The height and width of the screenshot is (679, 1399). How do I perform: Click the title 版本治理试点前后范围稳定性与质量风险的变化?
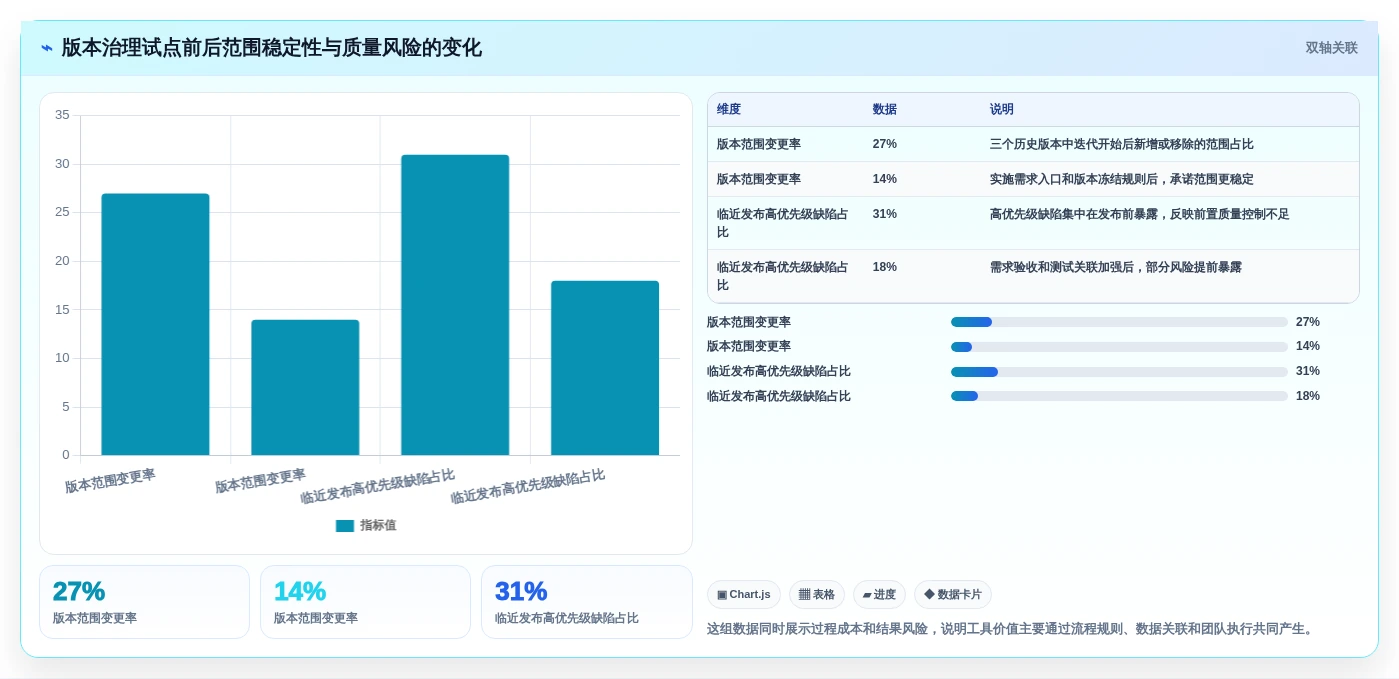(272, 48)
